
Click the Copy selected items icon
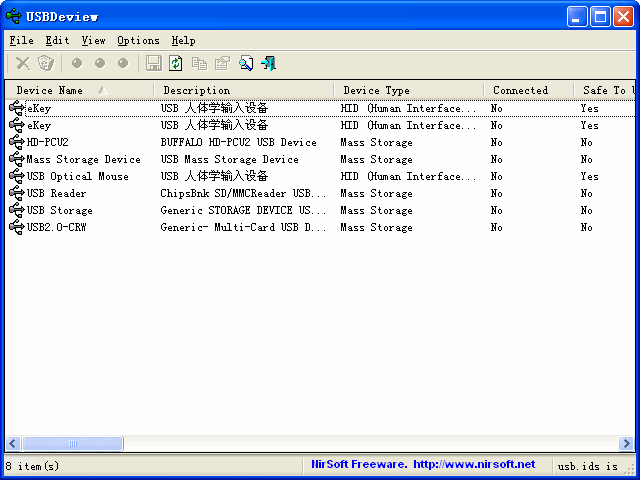click(199, 63)
